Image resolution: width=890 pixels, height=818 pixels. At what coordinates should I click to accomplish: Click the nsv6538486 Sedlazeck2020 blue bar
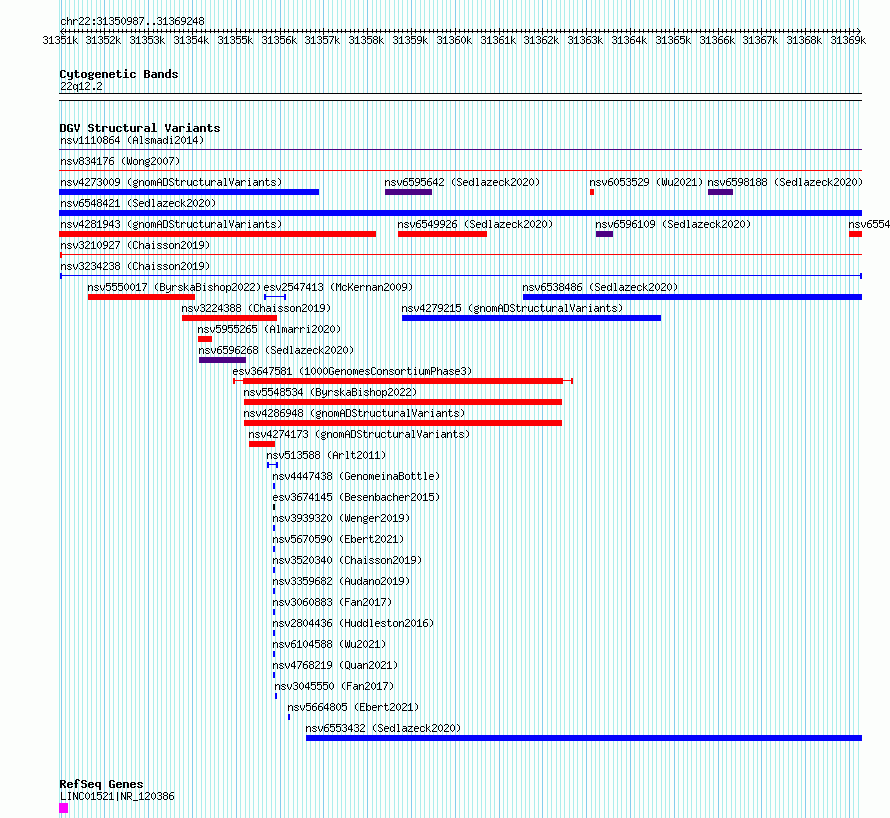(x=692, y=297)
